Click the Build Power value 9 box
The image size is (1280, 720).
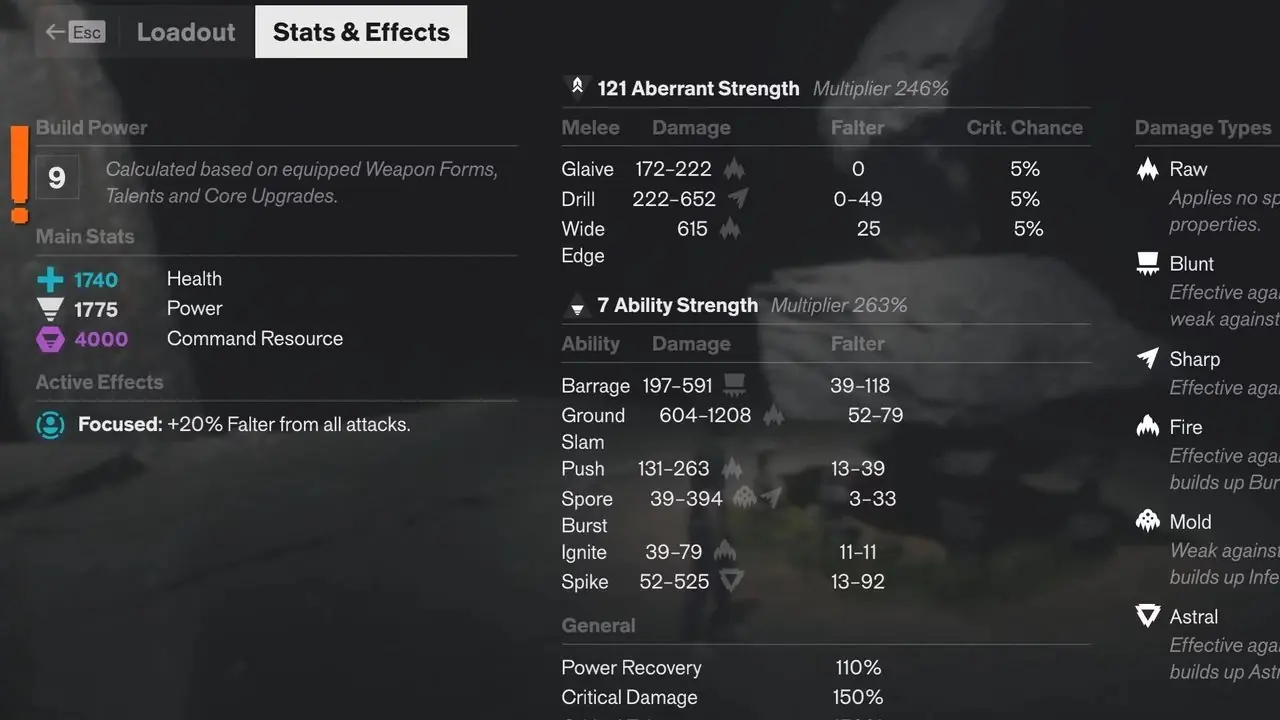[57, 178]
